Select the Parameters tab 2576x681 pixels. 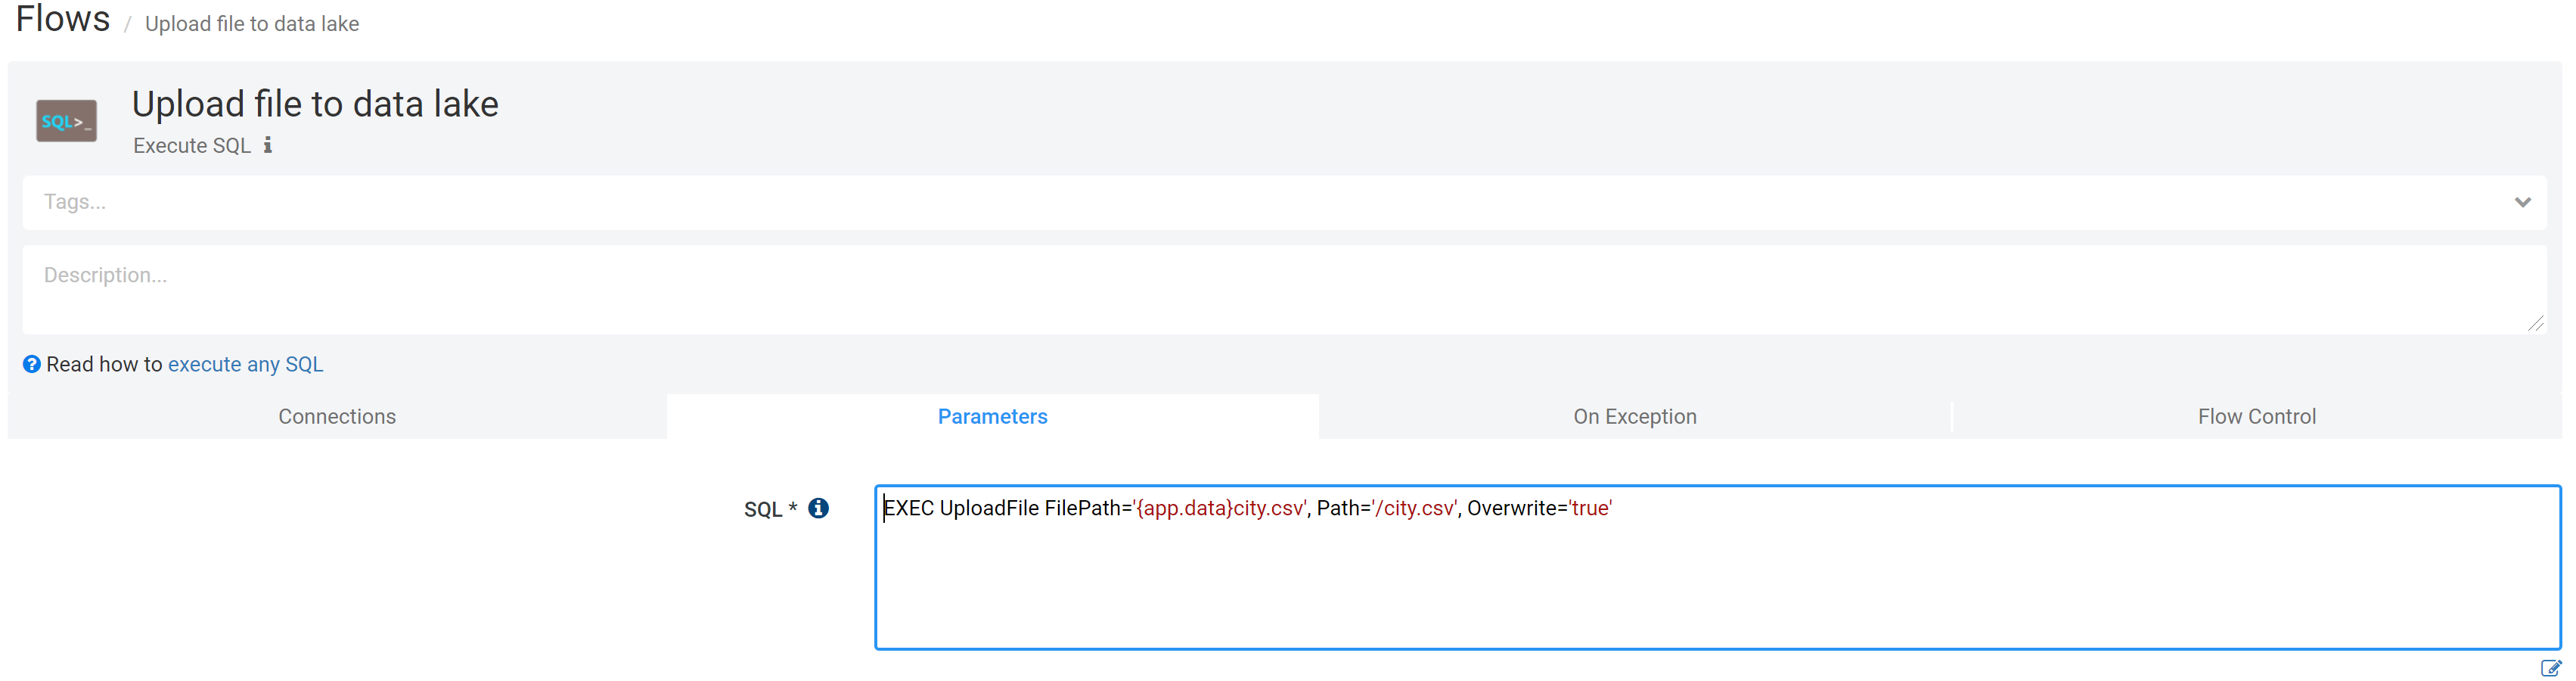(x=992, y=417)
